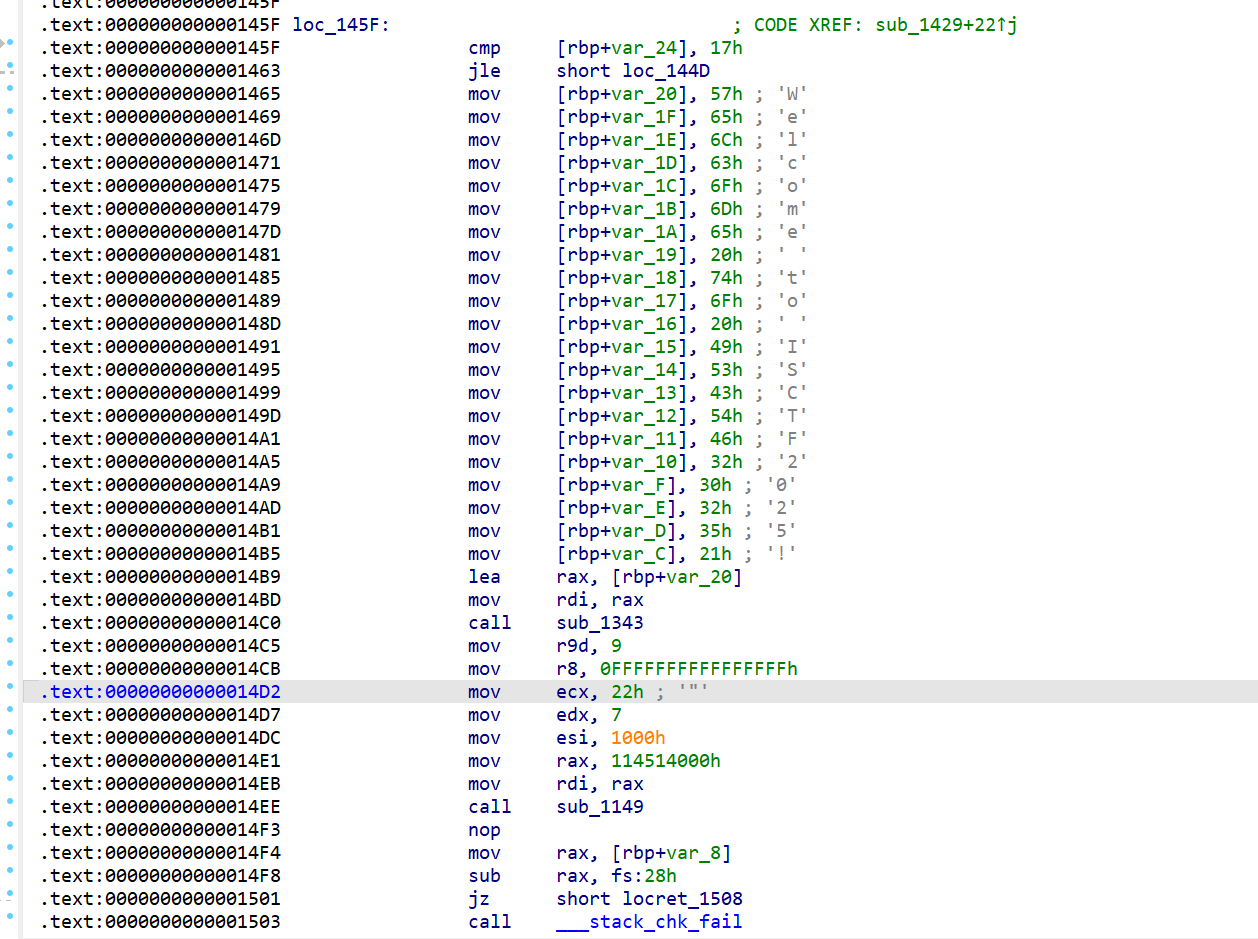This screenshot has height=939, width=1258.
Task: Click the blue dot beside the nop instruction line
Action: (10, 830)
